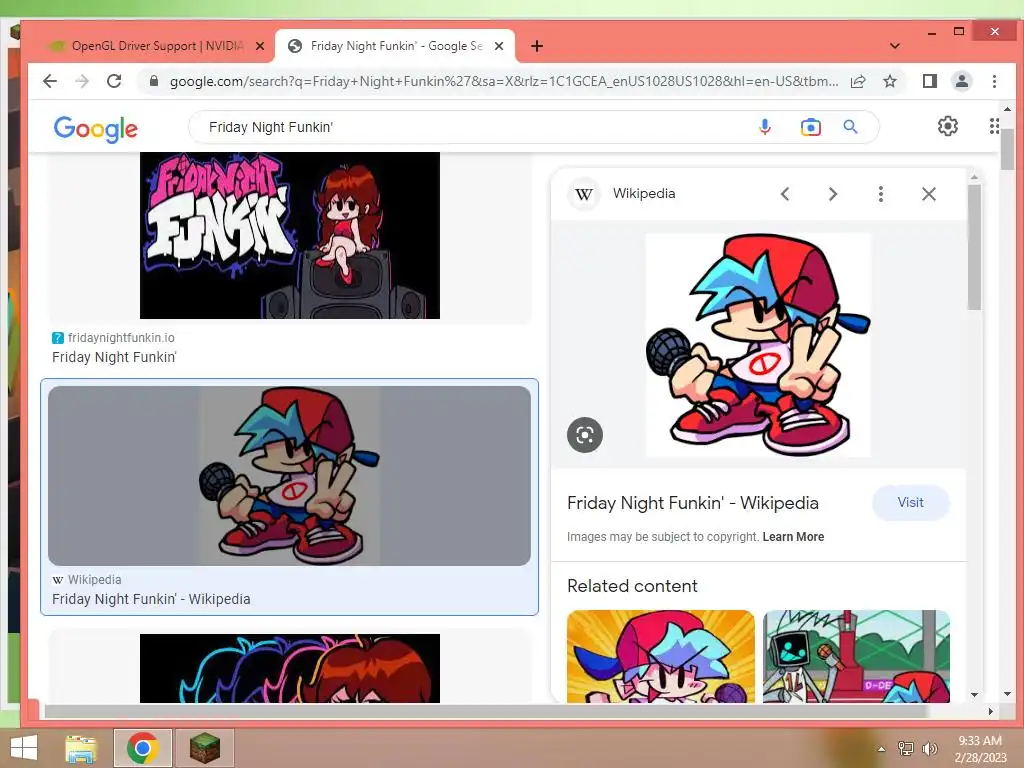Viewport: 1024px width, 768px height.
Task: Open the yellow-background related content image
Action: pyautogui.click(x=660, y=656)
